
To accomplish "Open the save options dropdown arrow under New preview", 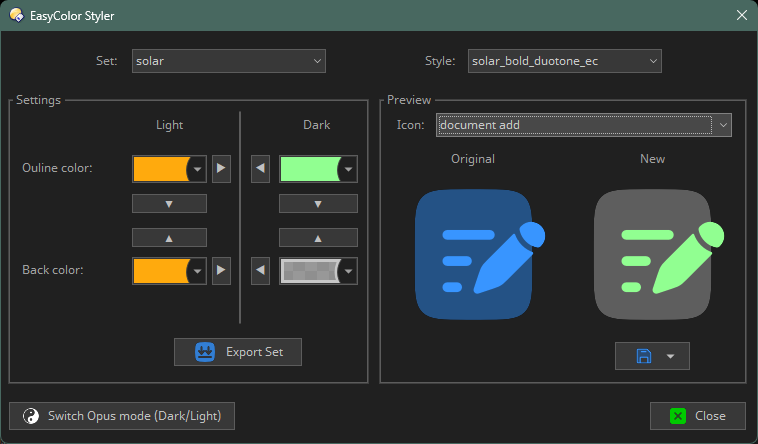I will click(670, 356).
